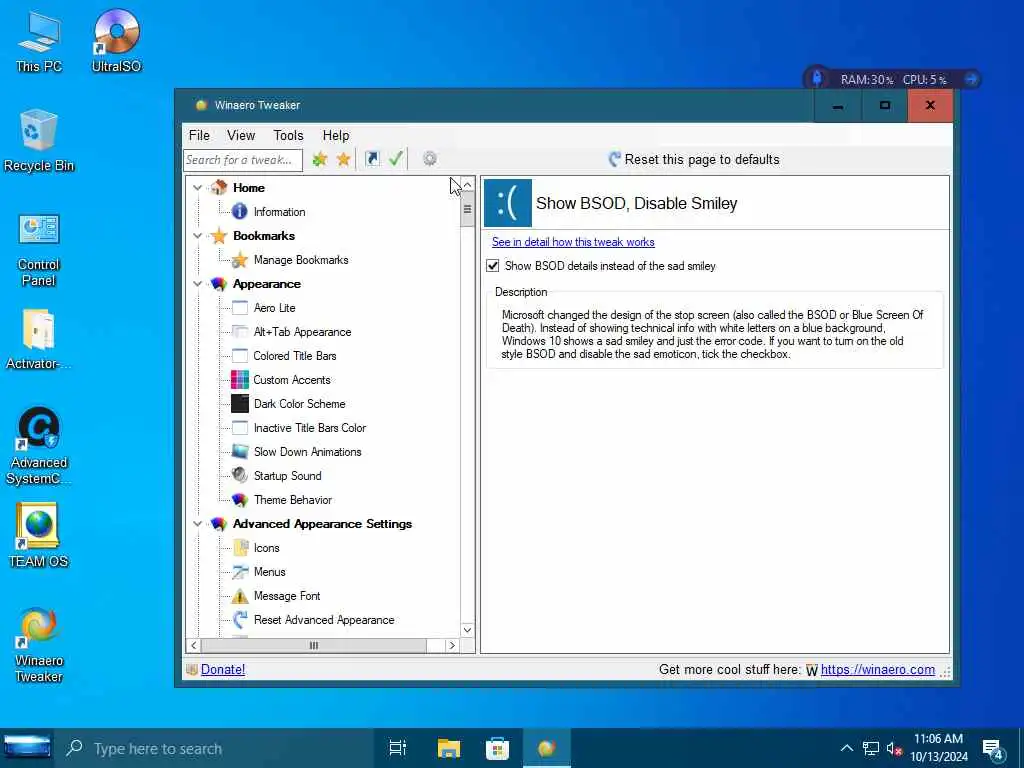Select Theme Behavior tree item

click(x=293, y=500)
